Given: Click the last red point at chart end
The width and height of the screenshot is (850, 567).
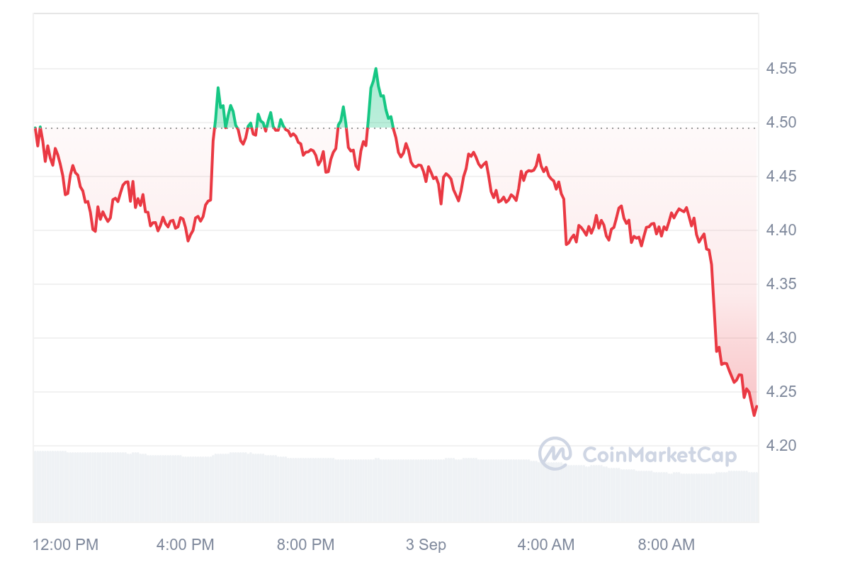Looking at the screenshot, I should (x=756, y=407).
